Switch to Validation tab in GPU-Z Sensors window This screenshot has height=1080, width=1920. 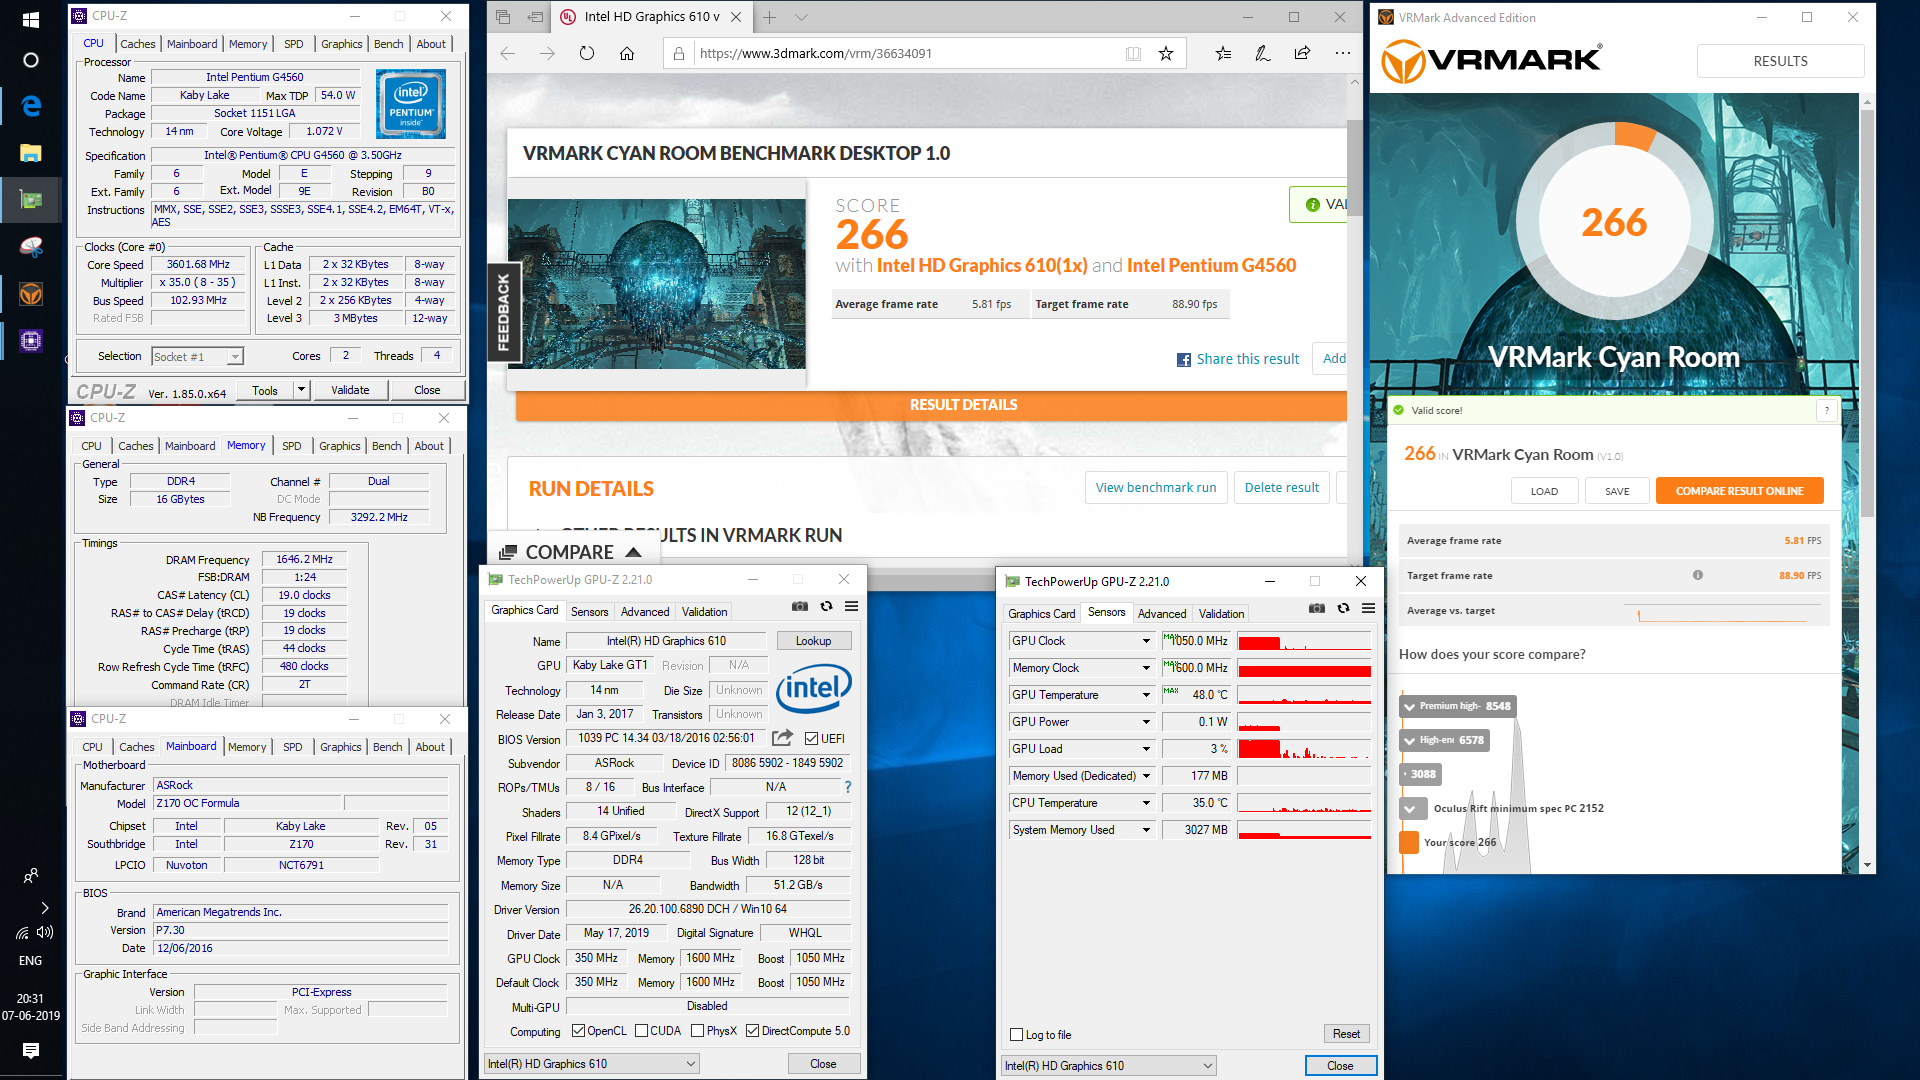pyautogui.click(x=1222, y=614)
